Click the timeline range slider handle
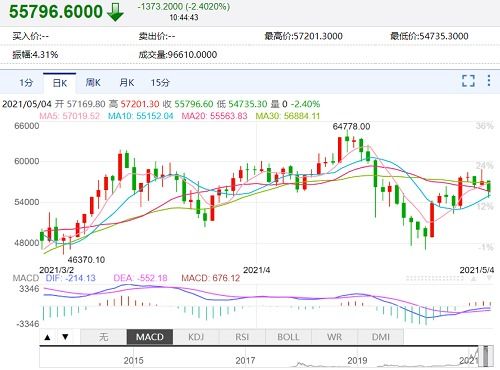This screenshot has width=500, height=370. [487, 356]
